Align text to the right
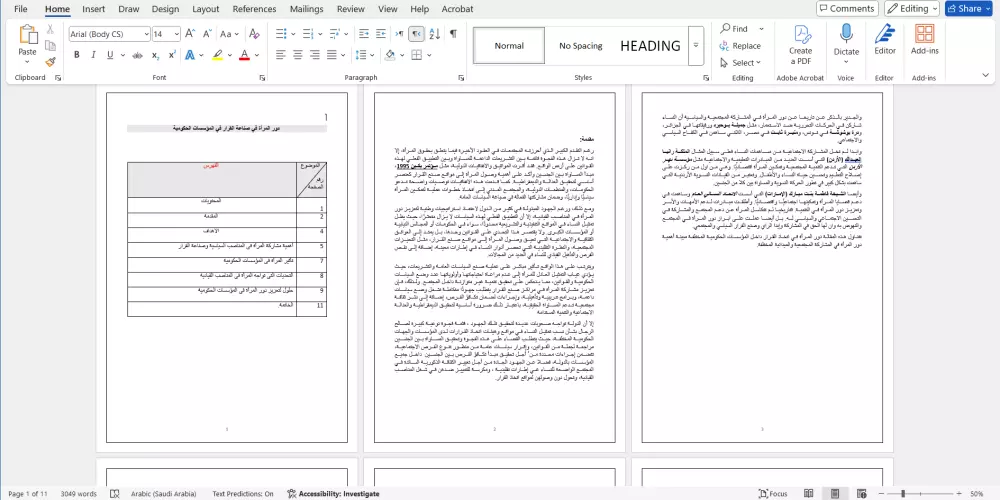 tap(314, 55)
